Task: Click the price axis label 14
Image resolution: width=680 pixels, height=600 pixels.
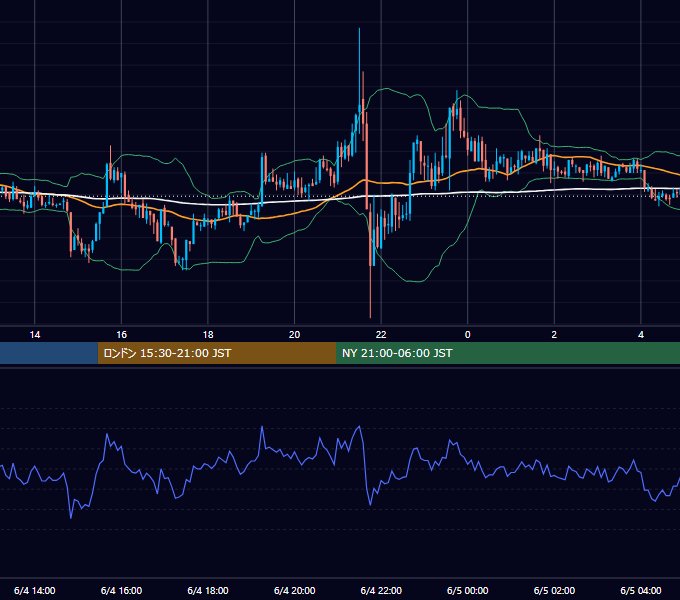Action: (x=35, y=335)
